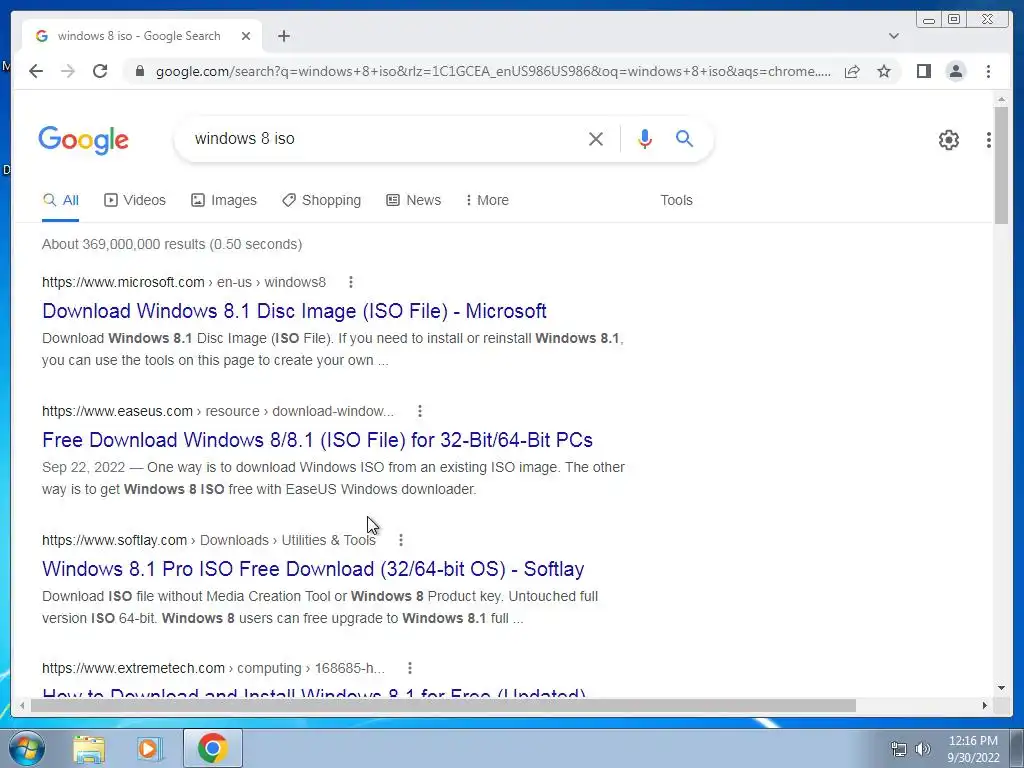Reload the current page
Image resolution: width=1024 pixels, height=768 pixels.
[x=100, y=71]
